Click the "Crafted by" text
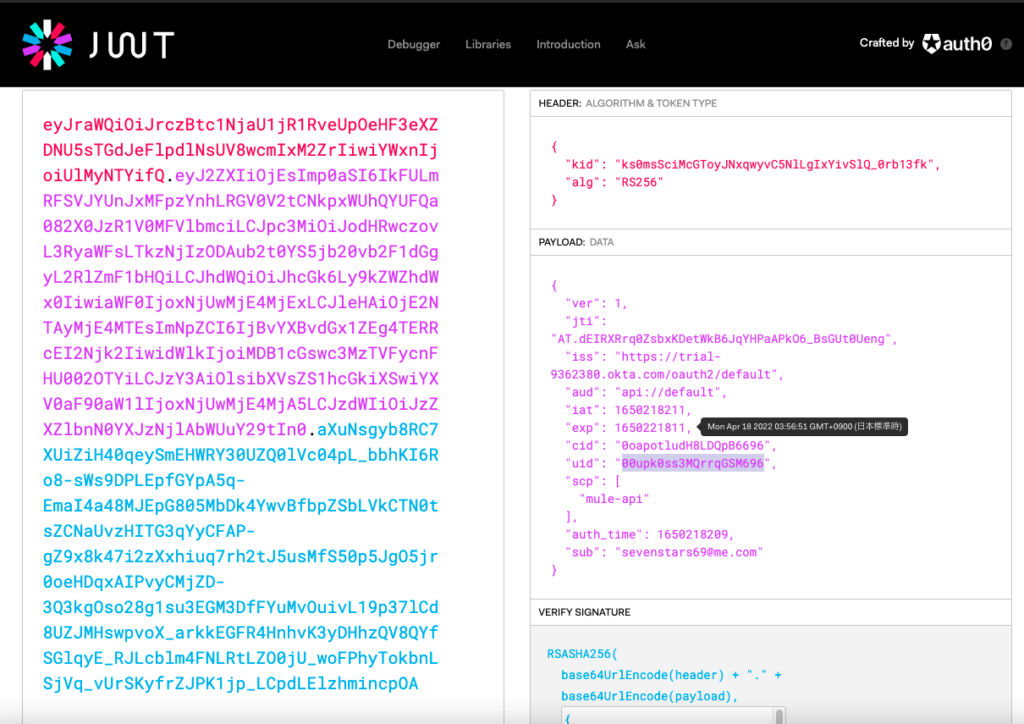1024x724 pixels. tap(886, 43)
